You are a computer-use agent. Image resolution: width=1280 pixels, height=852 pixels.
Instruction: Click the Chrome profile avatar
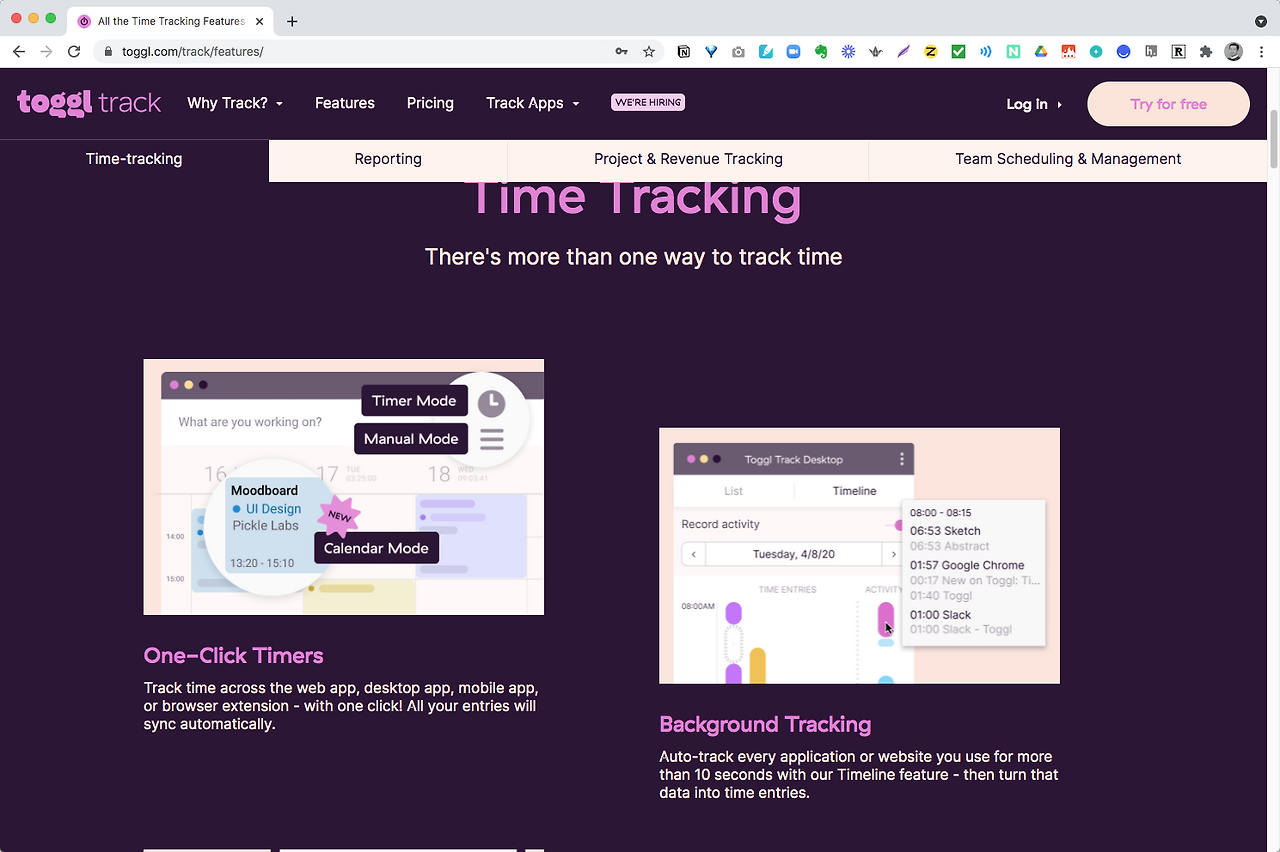point(1233,50)
